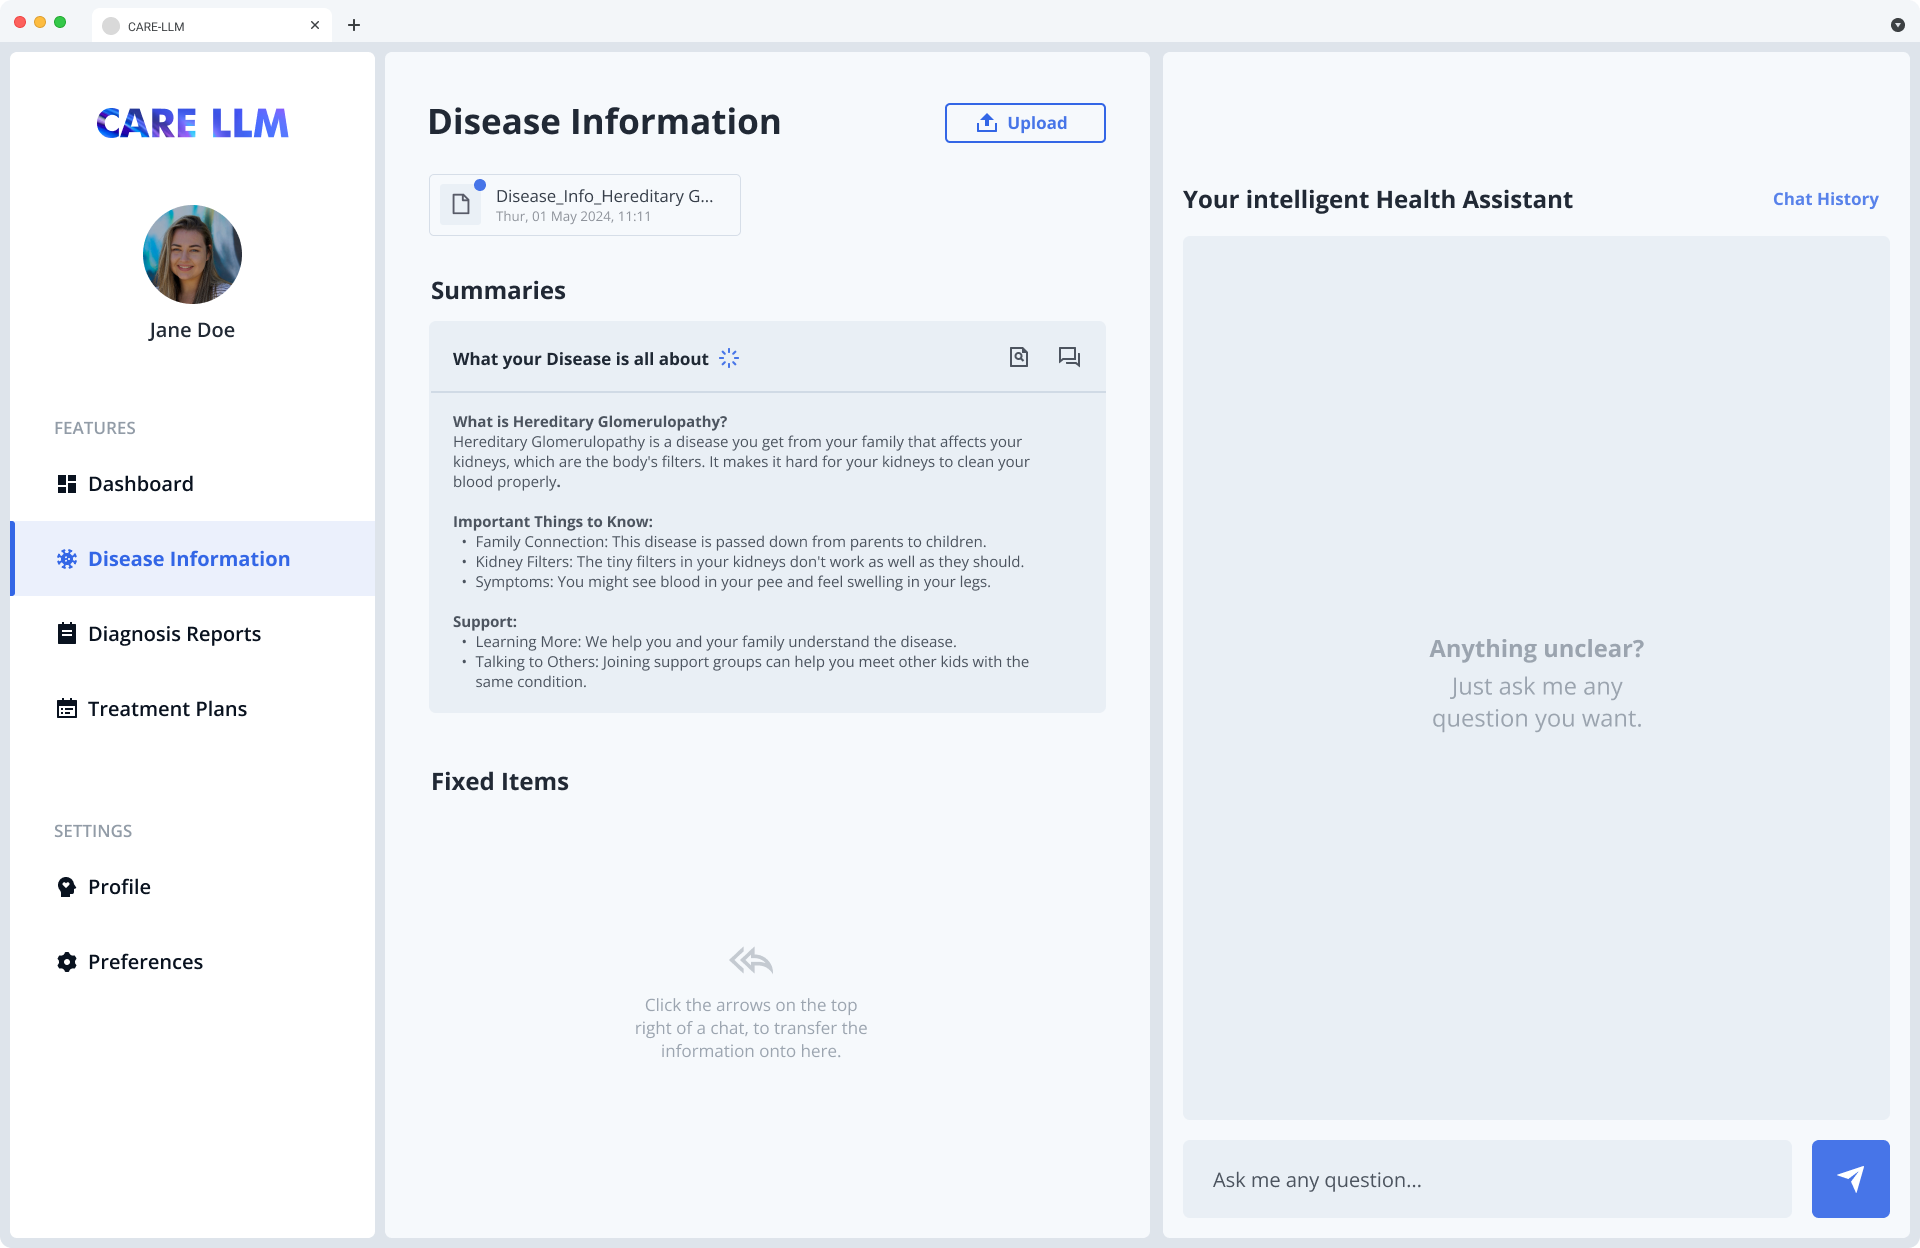Image resolution: width=1920 pixels, height=1248 pixels.
Task: Click the 'Fixed Items' heading
Action: (500, 782)
